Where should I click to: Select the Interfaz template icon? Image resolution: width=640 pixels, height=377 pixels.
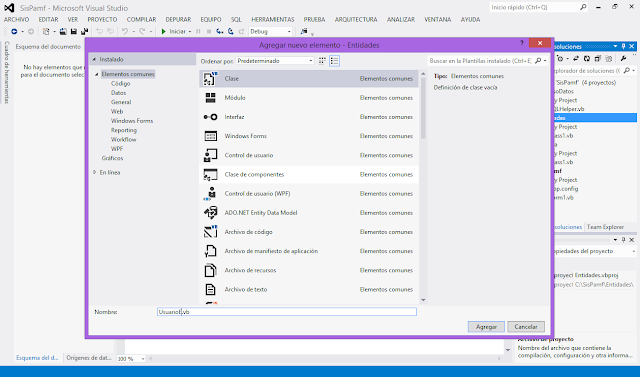coord(210,117)
